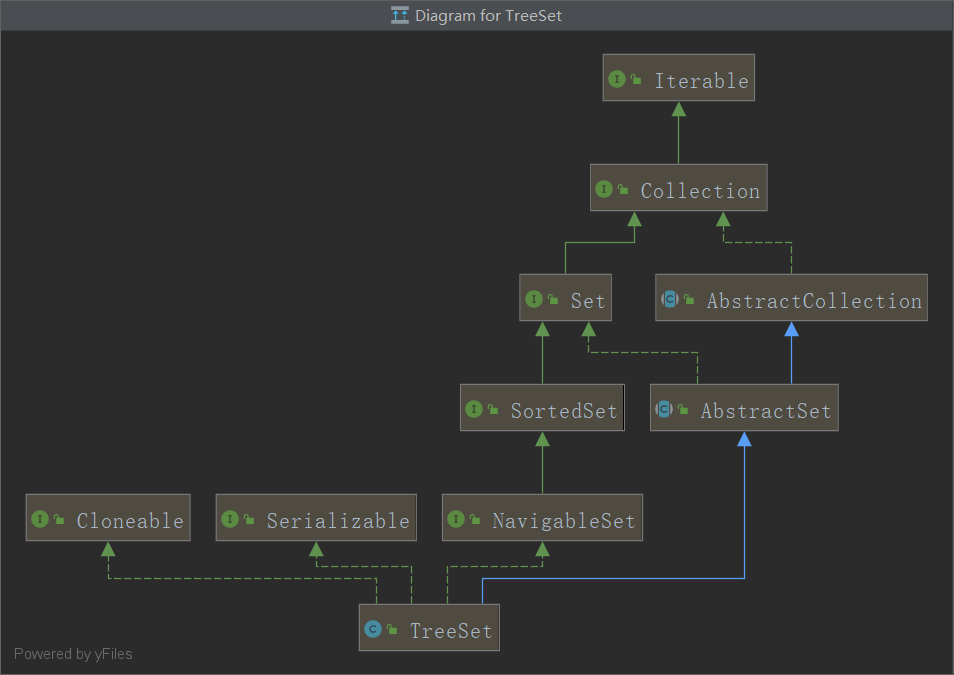Select the Serializable interface node
Screen dimensions: 954x675
(x=337, y=521)
